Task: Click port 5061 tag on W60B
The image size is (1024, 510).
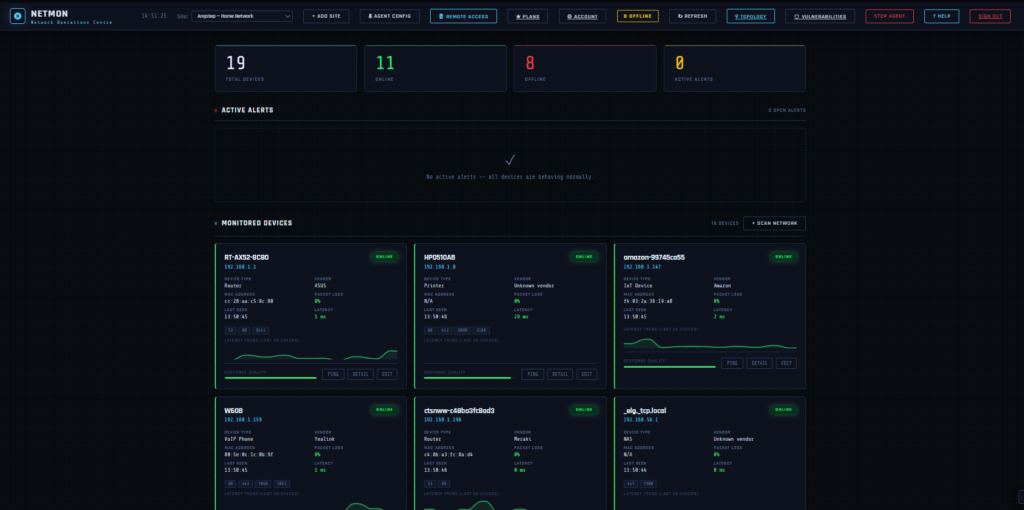Action: tap(281, 484)
